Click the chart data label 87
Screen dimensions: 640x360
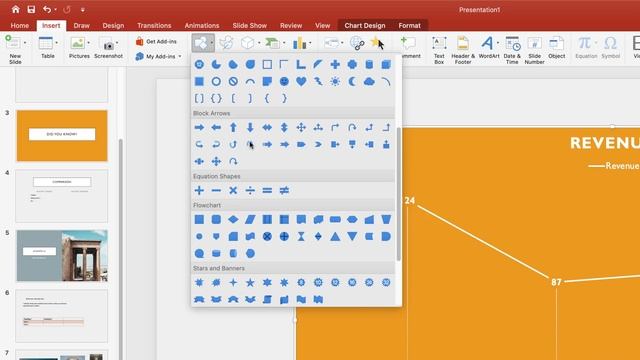(556, 282)
